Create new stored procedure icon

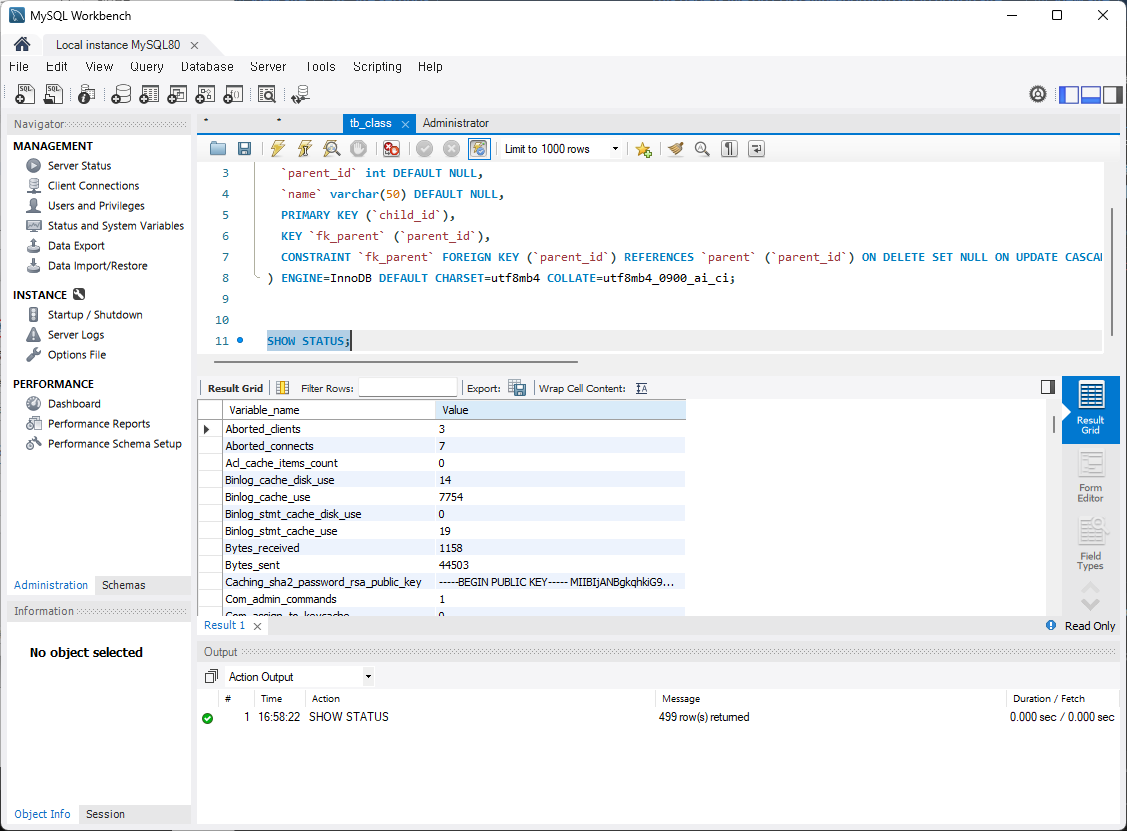point(205,94)
